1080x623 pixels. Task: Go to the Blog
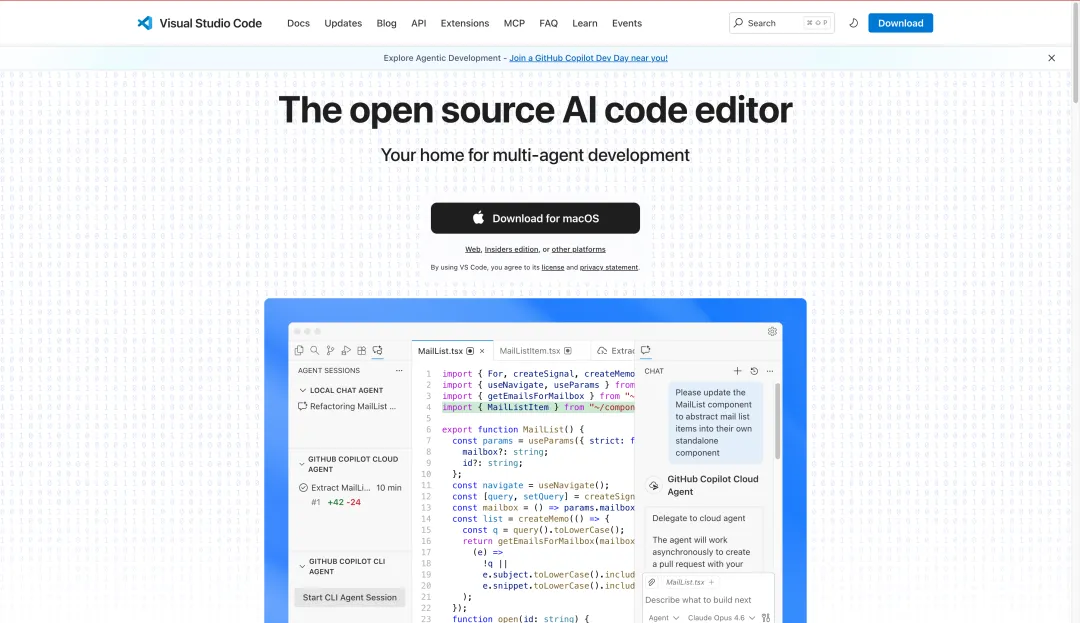click(x=386, y=23)
